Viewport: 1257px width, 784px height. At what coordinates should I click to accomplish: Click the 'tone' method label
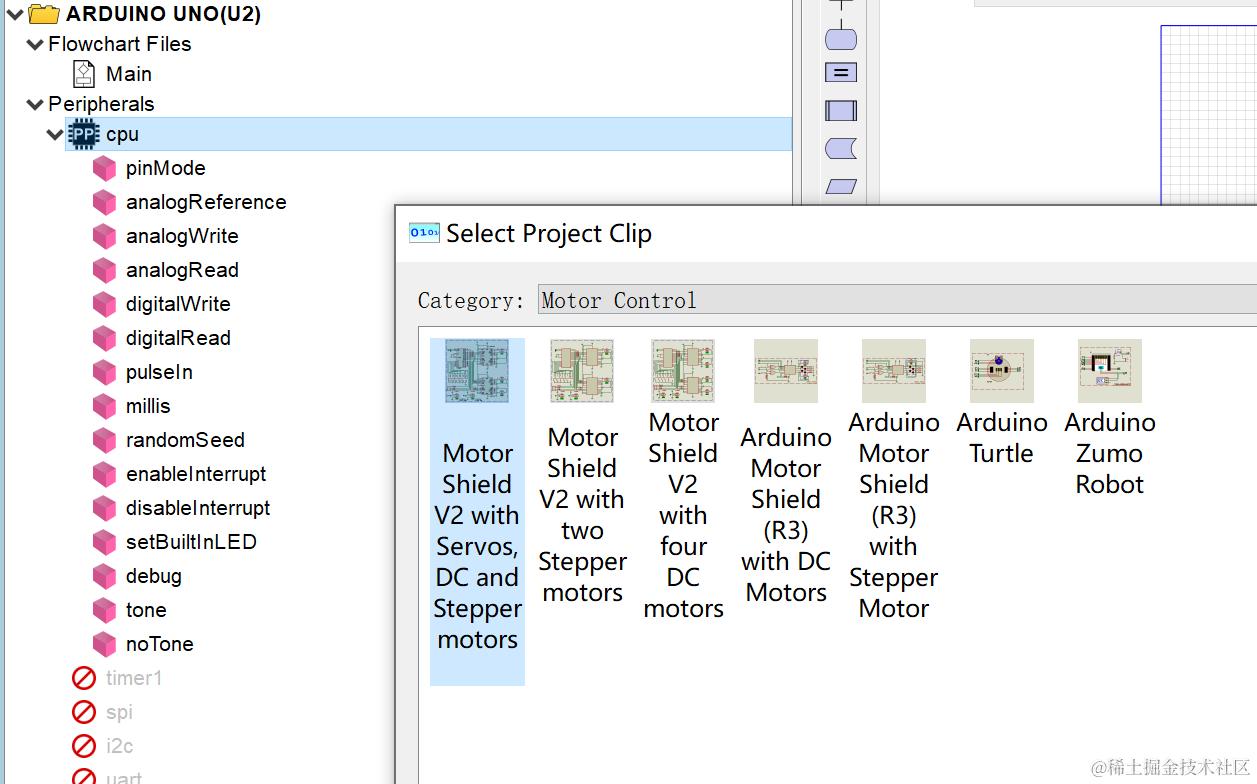(x=146, y=610)
